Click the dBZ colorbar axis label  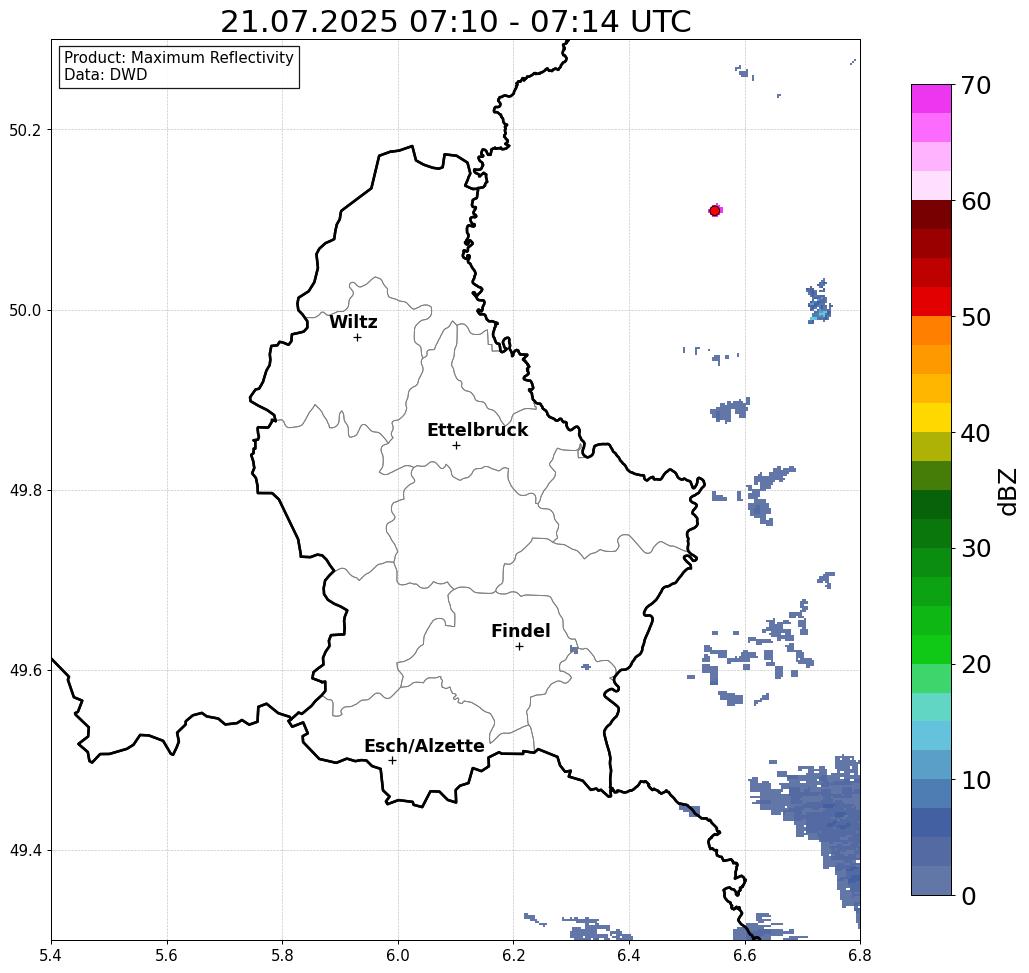(x=1007, y=492)
